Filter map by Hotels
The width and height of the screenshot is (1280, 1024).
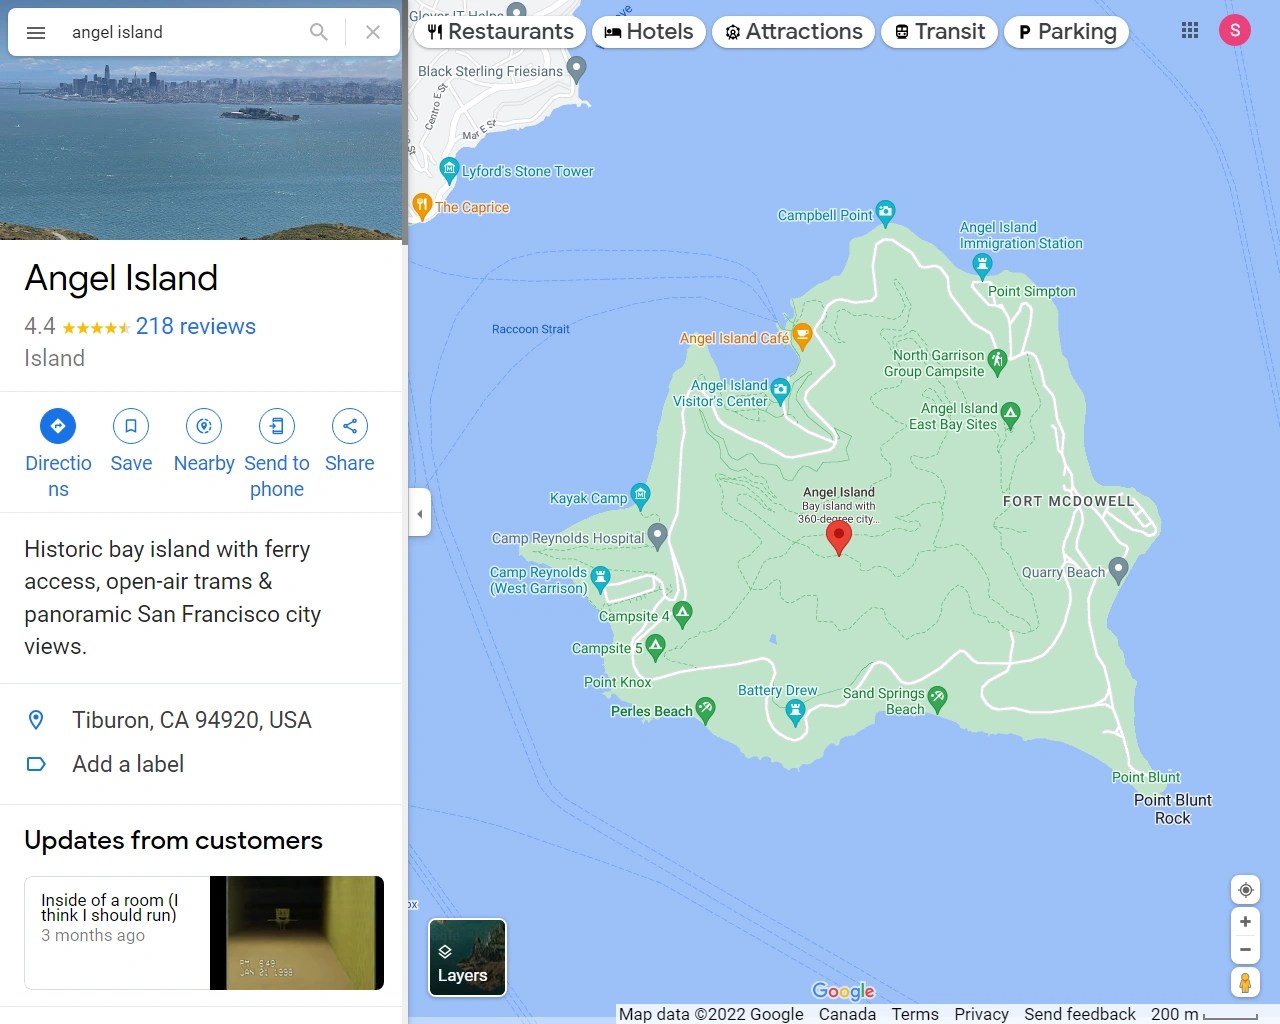pos(649,32)
